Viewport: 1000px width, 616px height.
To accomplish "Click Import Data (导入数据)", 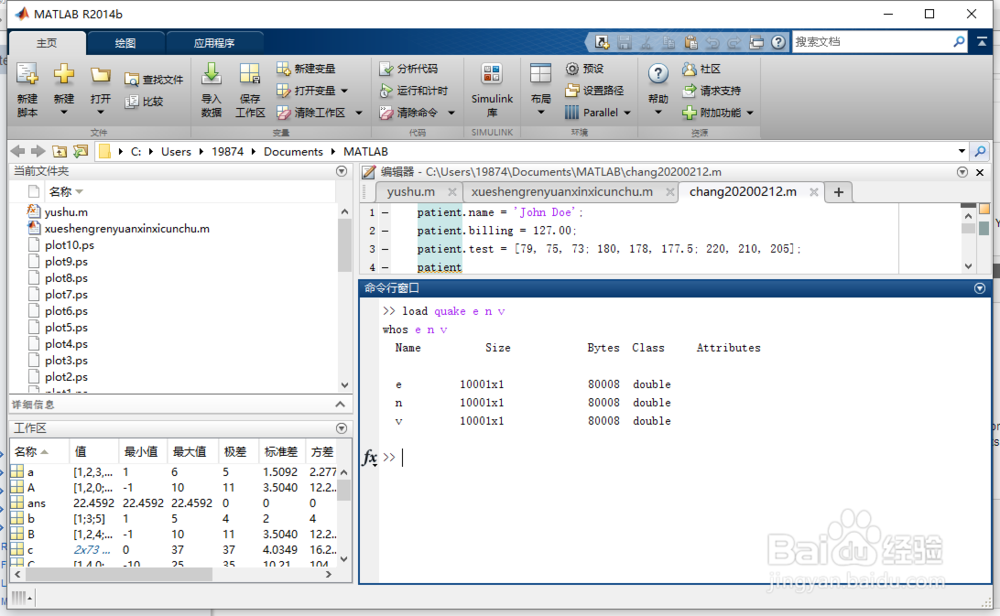I will coord(211,91).
